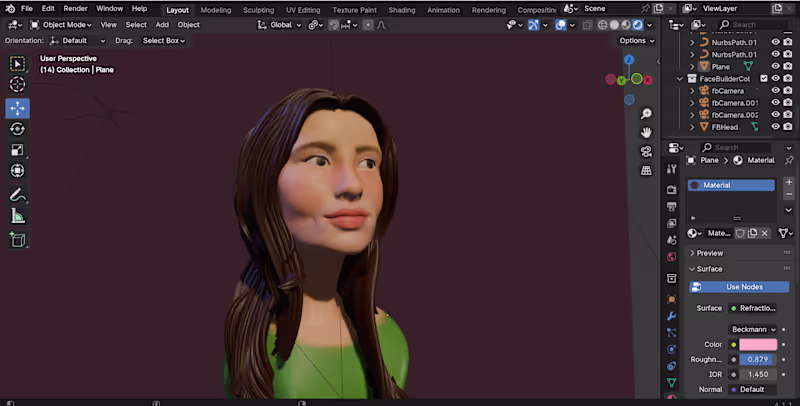
Task: Open the Options dropdown
Action: (637, 41)
